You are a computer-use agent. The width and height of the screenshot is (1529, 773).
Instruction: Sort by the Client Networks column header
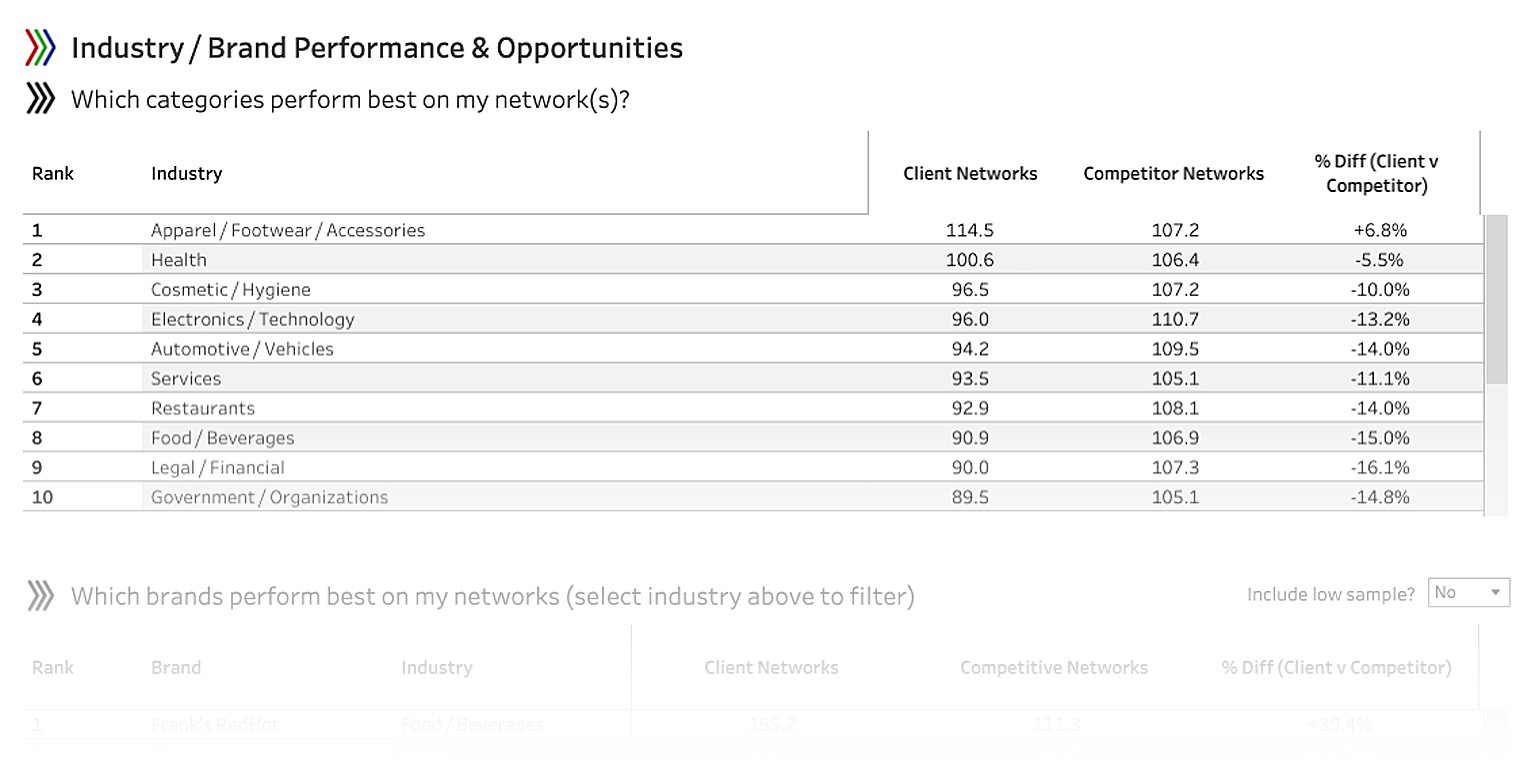[969, 172]
